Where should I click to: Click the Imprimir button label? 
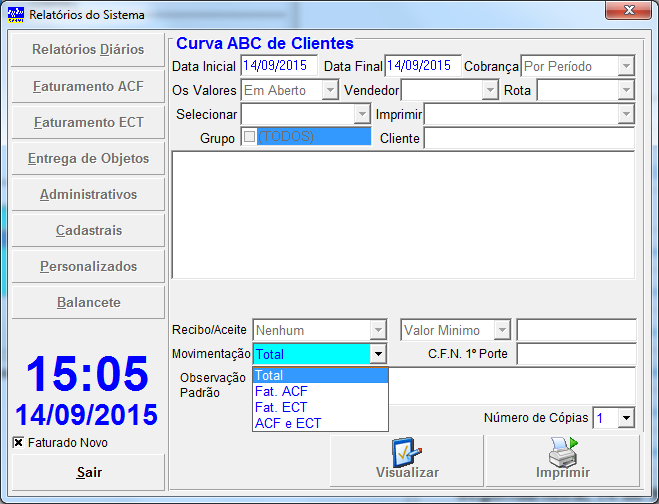(563, 472)
